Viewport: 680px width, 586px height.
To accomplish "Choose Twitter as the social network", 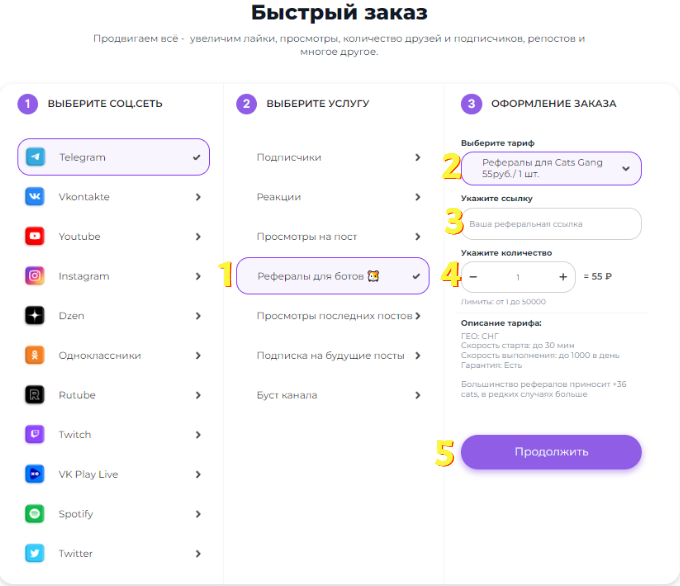I will click(113, 553).
